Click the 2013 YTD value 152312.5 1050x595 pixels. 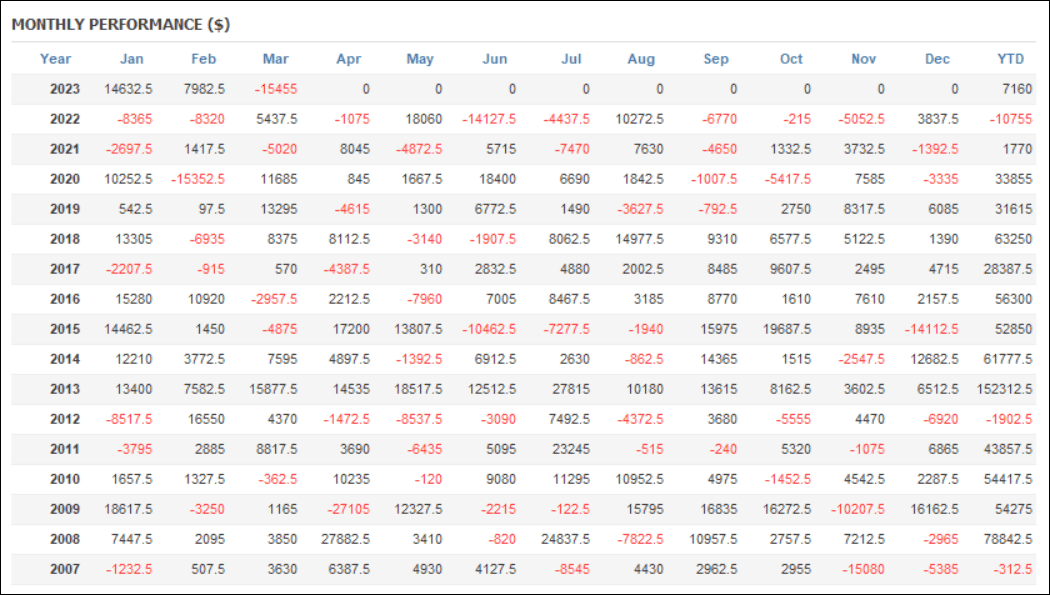(x=1004, y=389)
